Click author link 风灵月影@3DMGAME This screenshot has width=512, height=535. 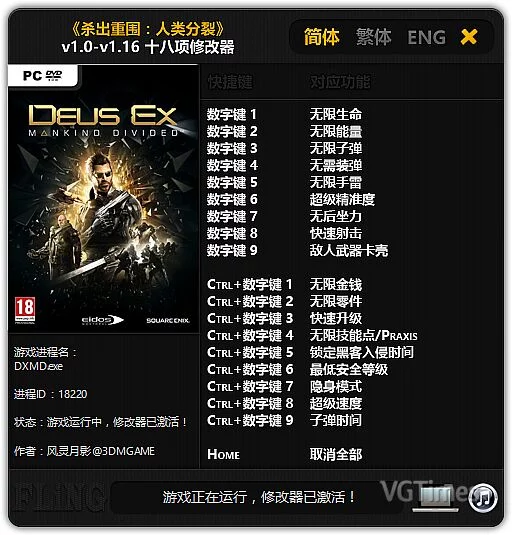(101, 451)
